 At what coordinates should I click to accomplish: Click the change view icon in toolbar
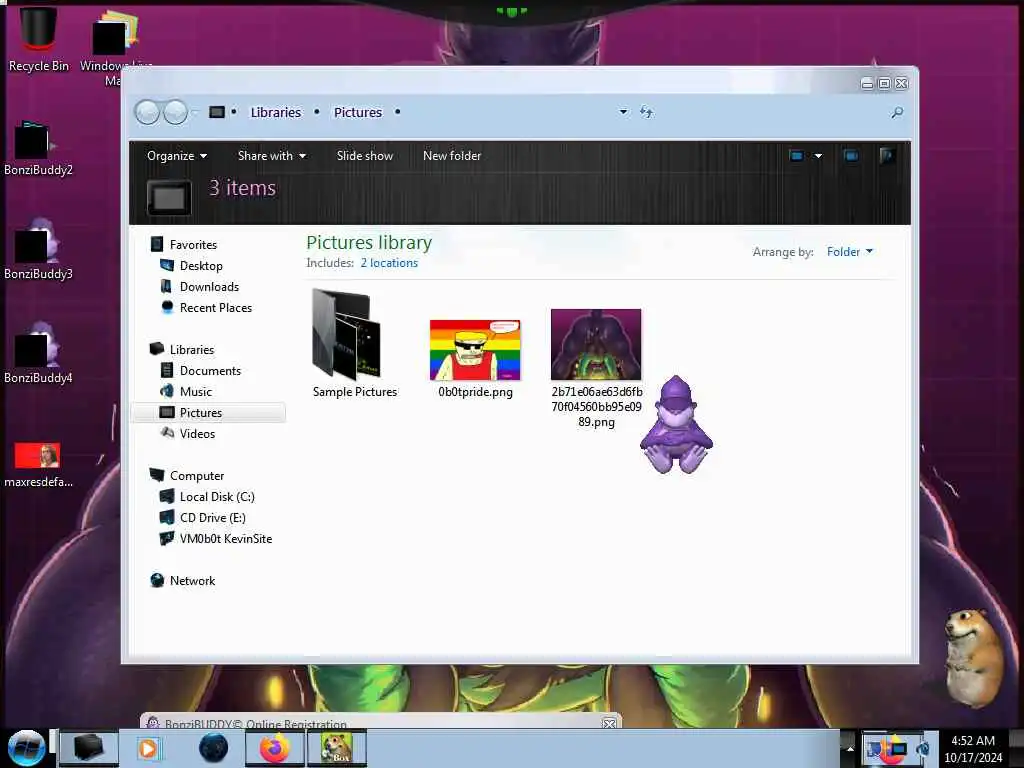point(796,155)
